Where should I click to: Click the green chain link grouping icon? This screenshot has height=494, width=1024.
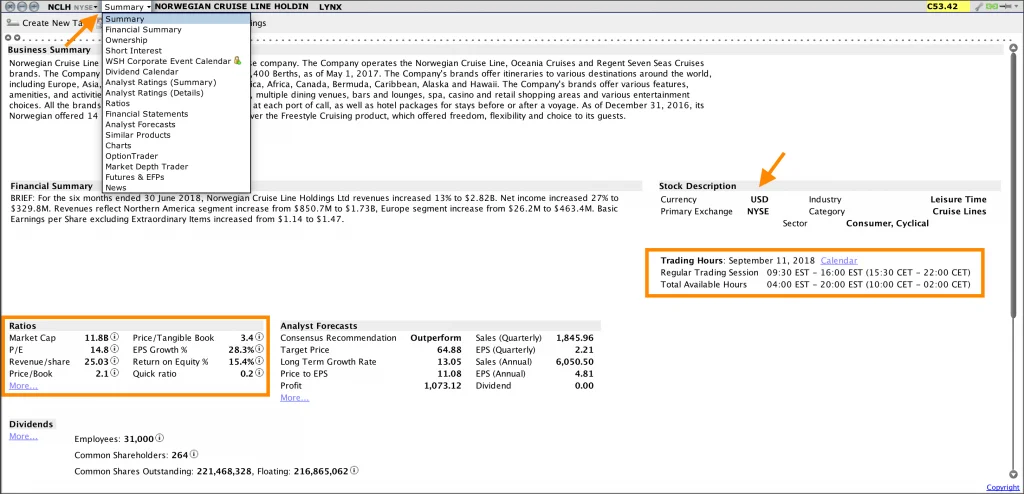[992, 7]
